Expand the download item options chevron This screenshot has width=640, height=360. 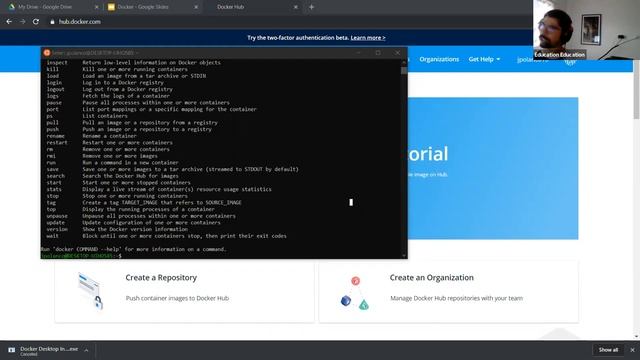[x=86, y=350]
